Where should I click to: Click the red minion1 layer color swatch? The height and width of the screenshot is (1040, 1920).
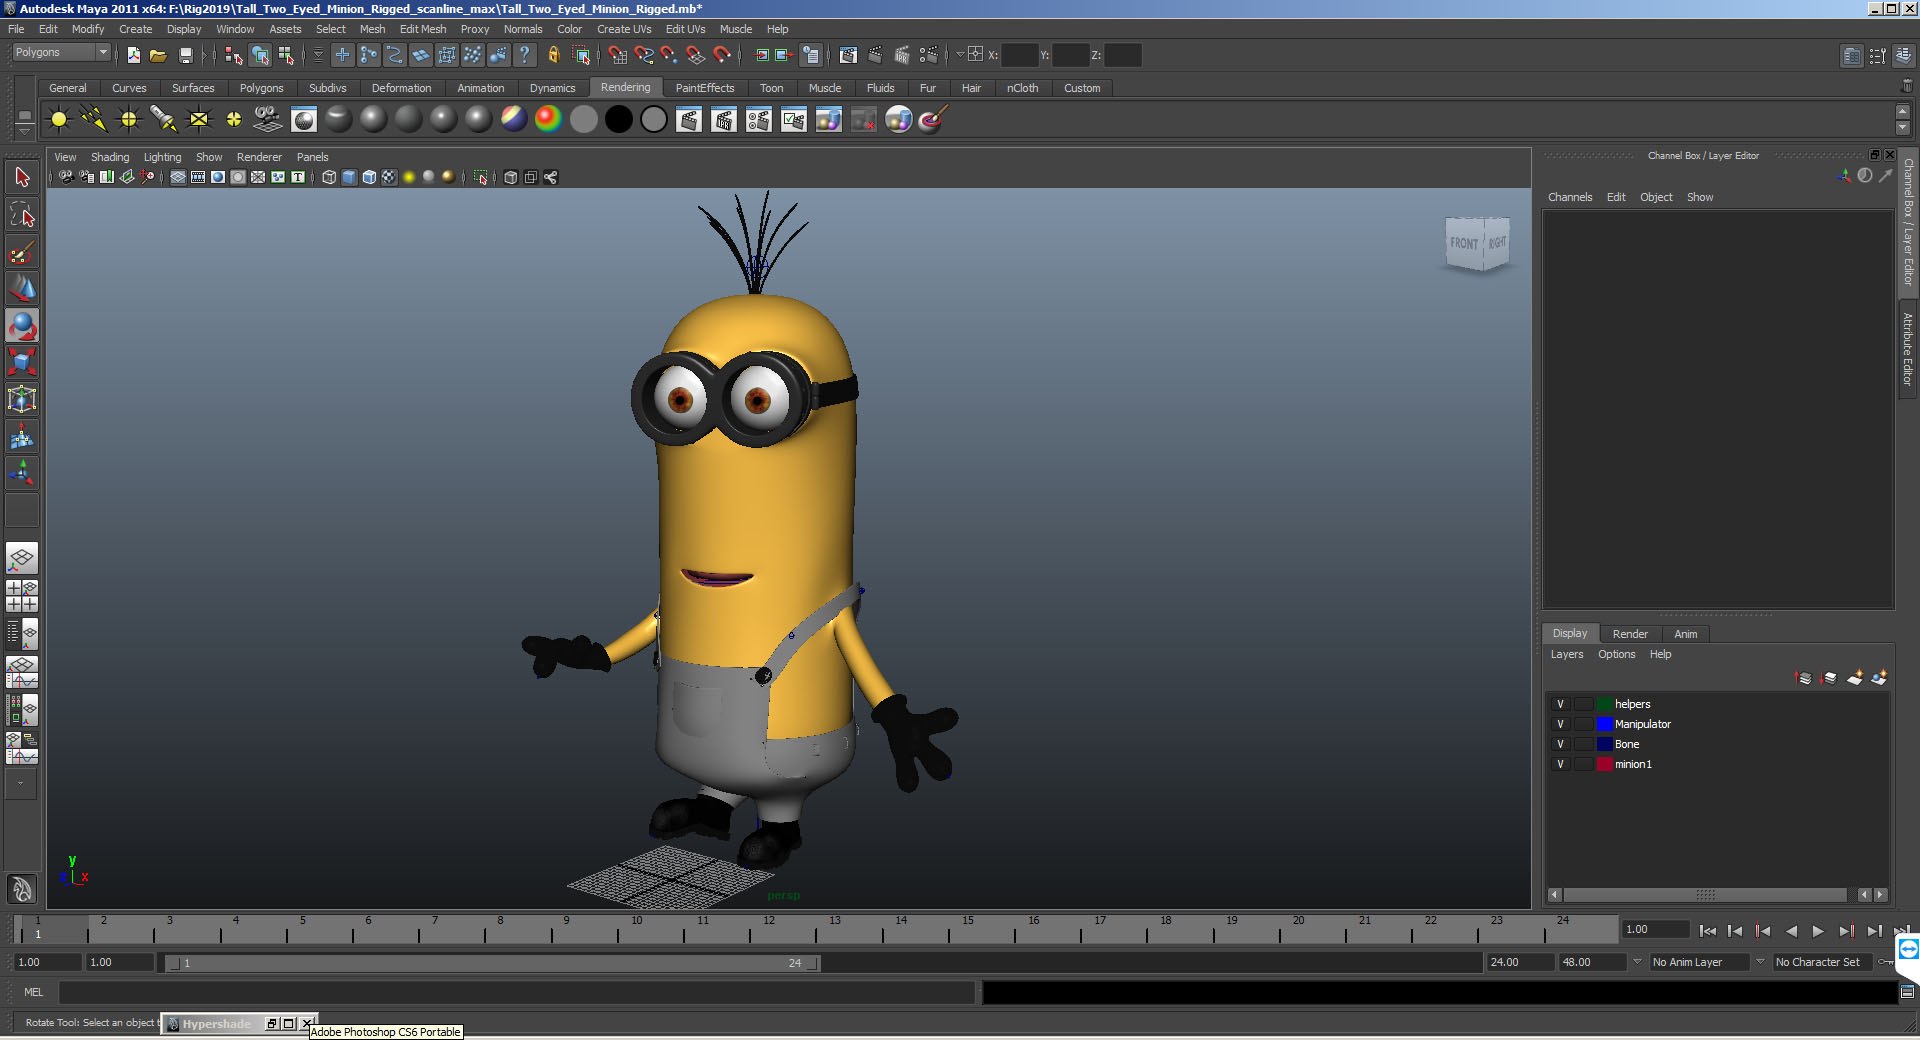point(1605,764)
